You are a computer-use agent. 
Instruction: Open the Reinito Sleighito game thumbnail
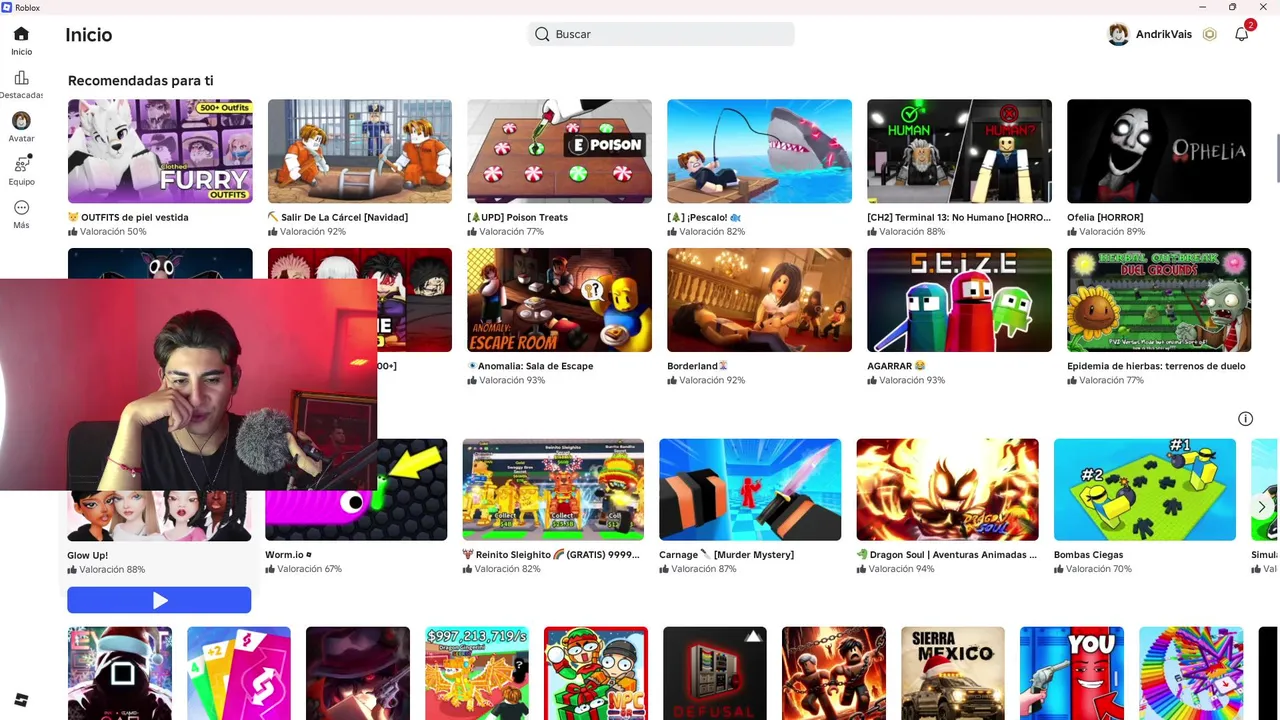pos(553,490)
